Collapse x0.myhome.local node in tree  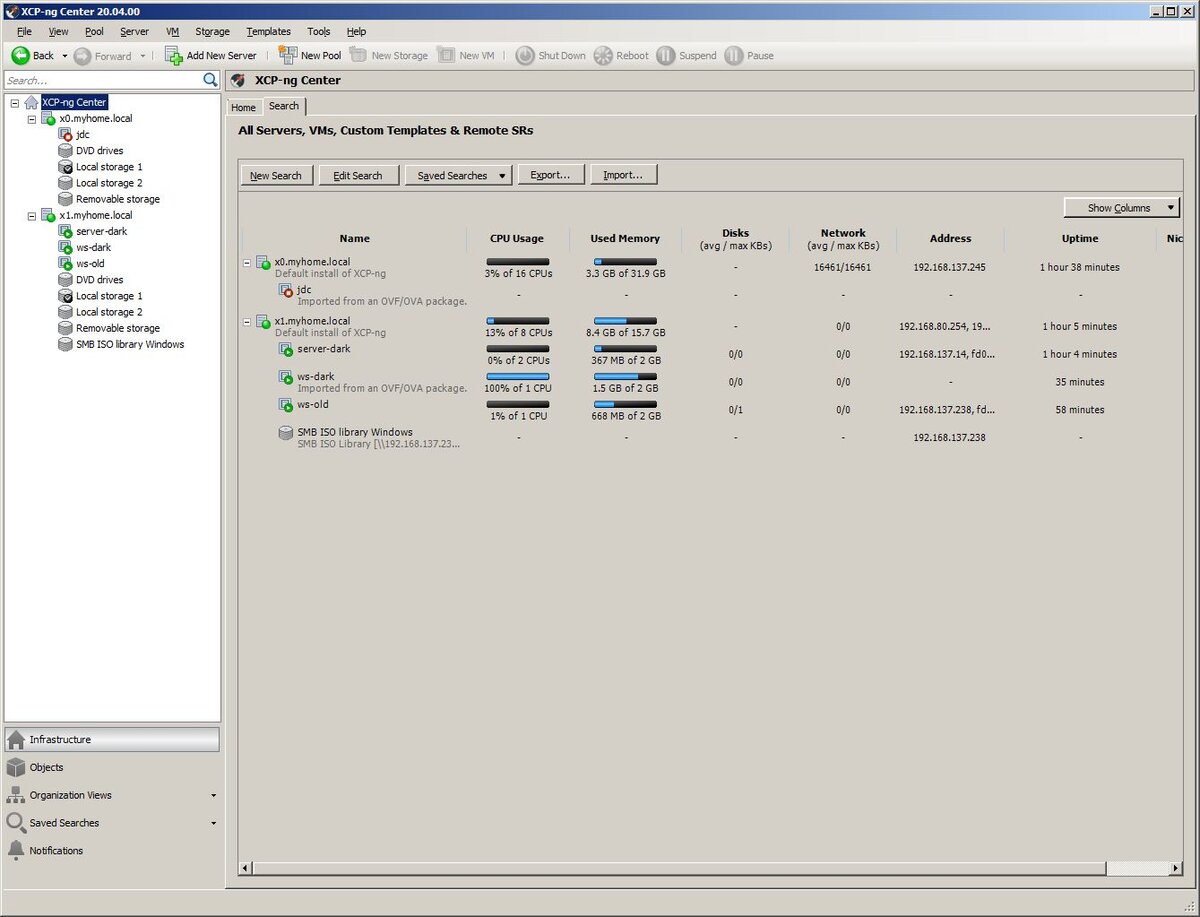[31, 118]
